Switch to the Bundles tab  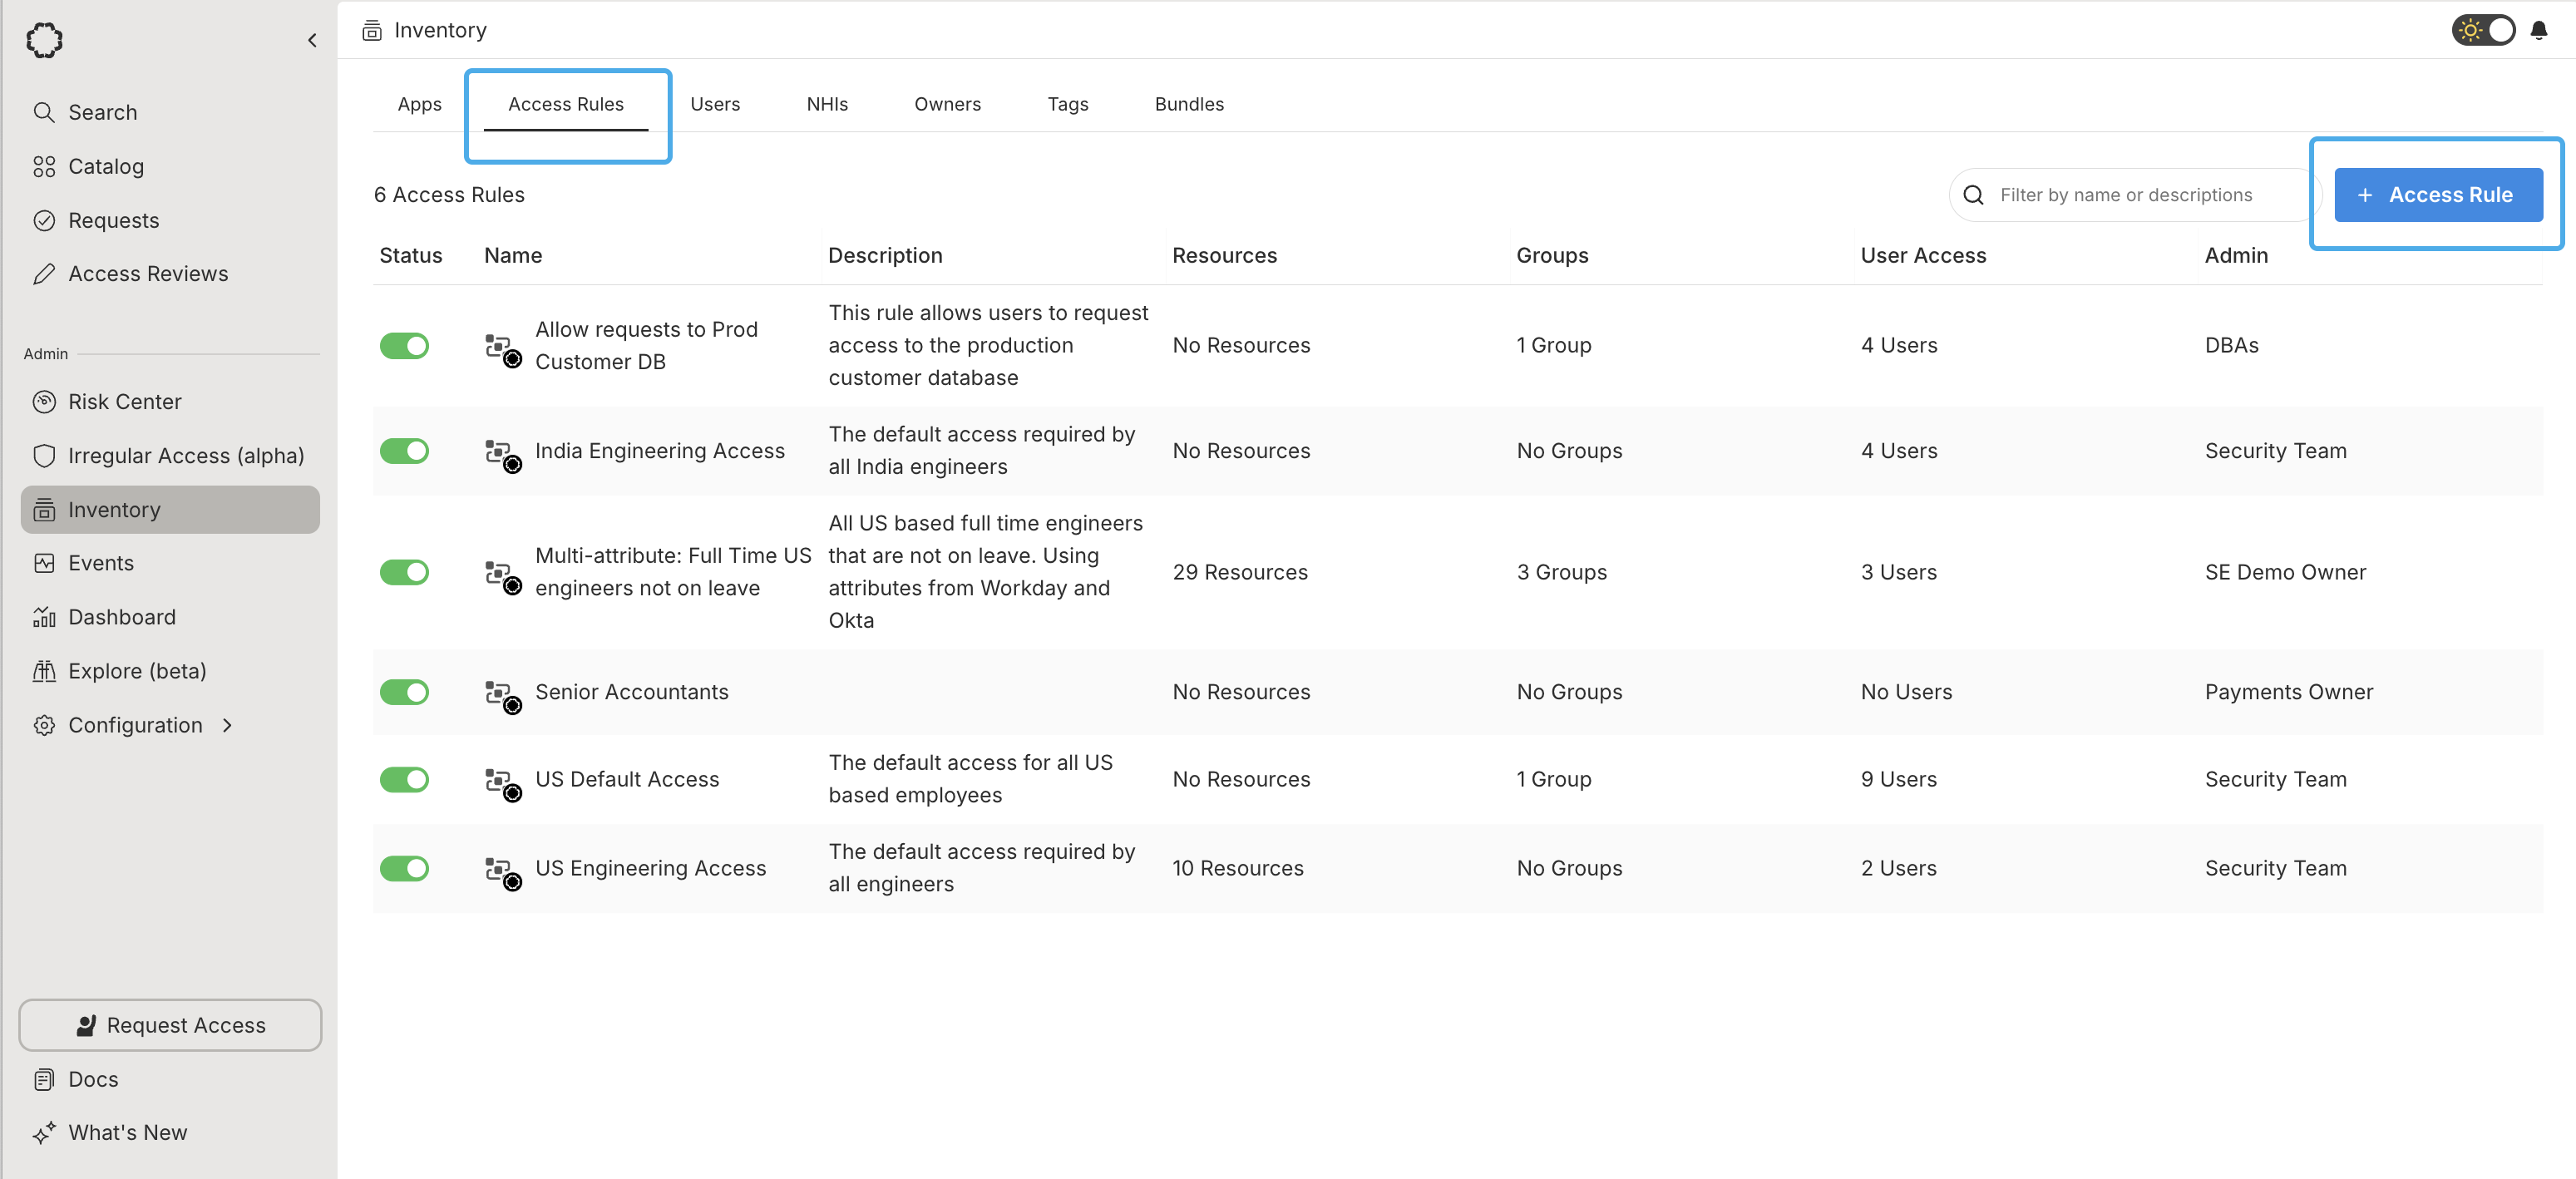1188,104
